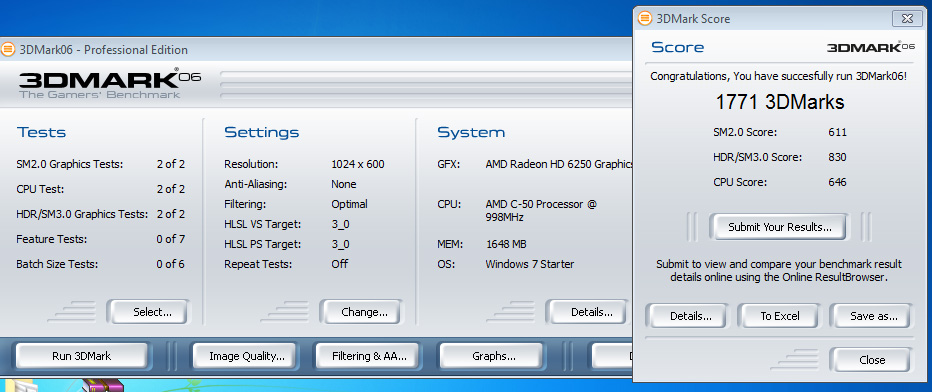
Task: Click the HLSL PS Target value 3_0
Action: point(341,244)
